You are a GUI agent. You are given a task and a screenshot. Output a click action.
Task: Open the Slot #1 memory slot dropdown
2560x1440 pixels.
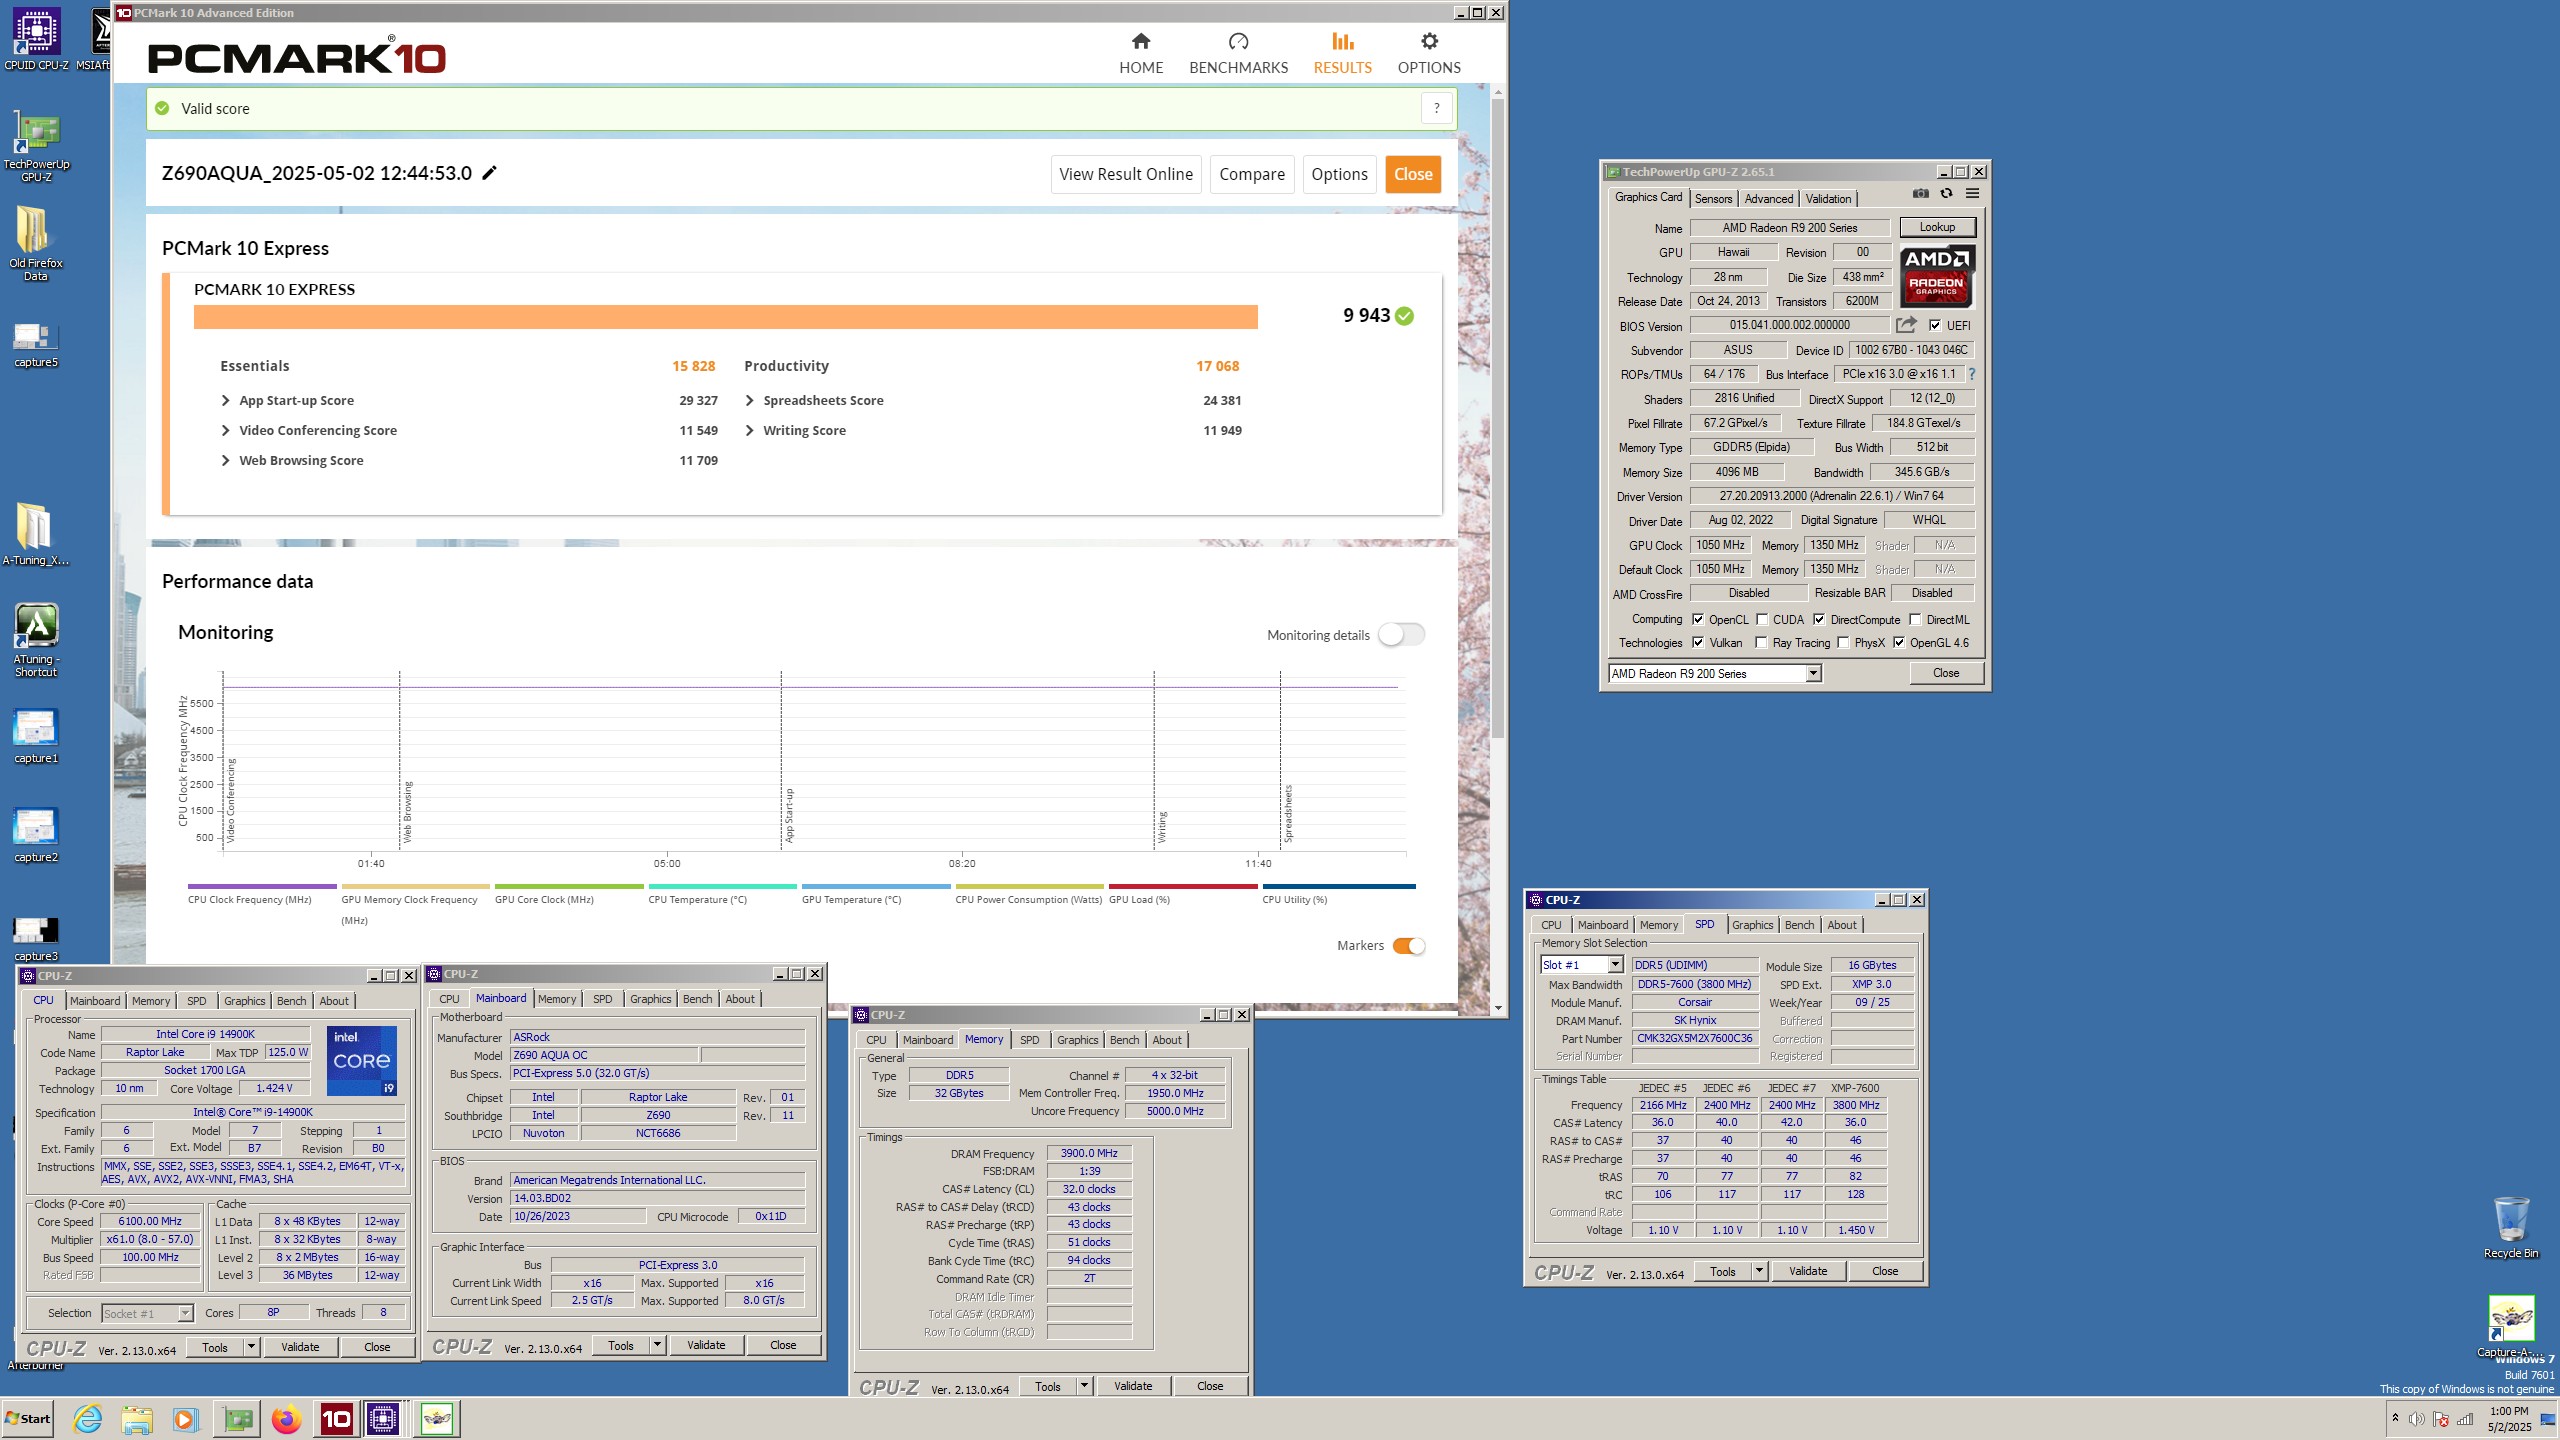tap(1614, 965)
